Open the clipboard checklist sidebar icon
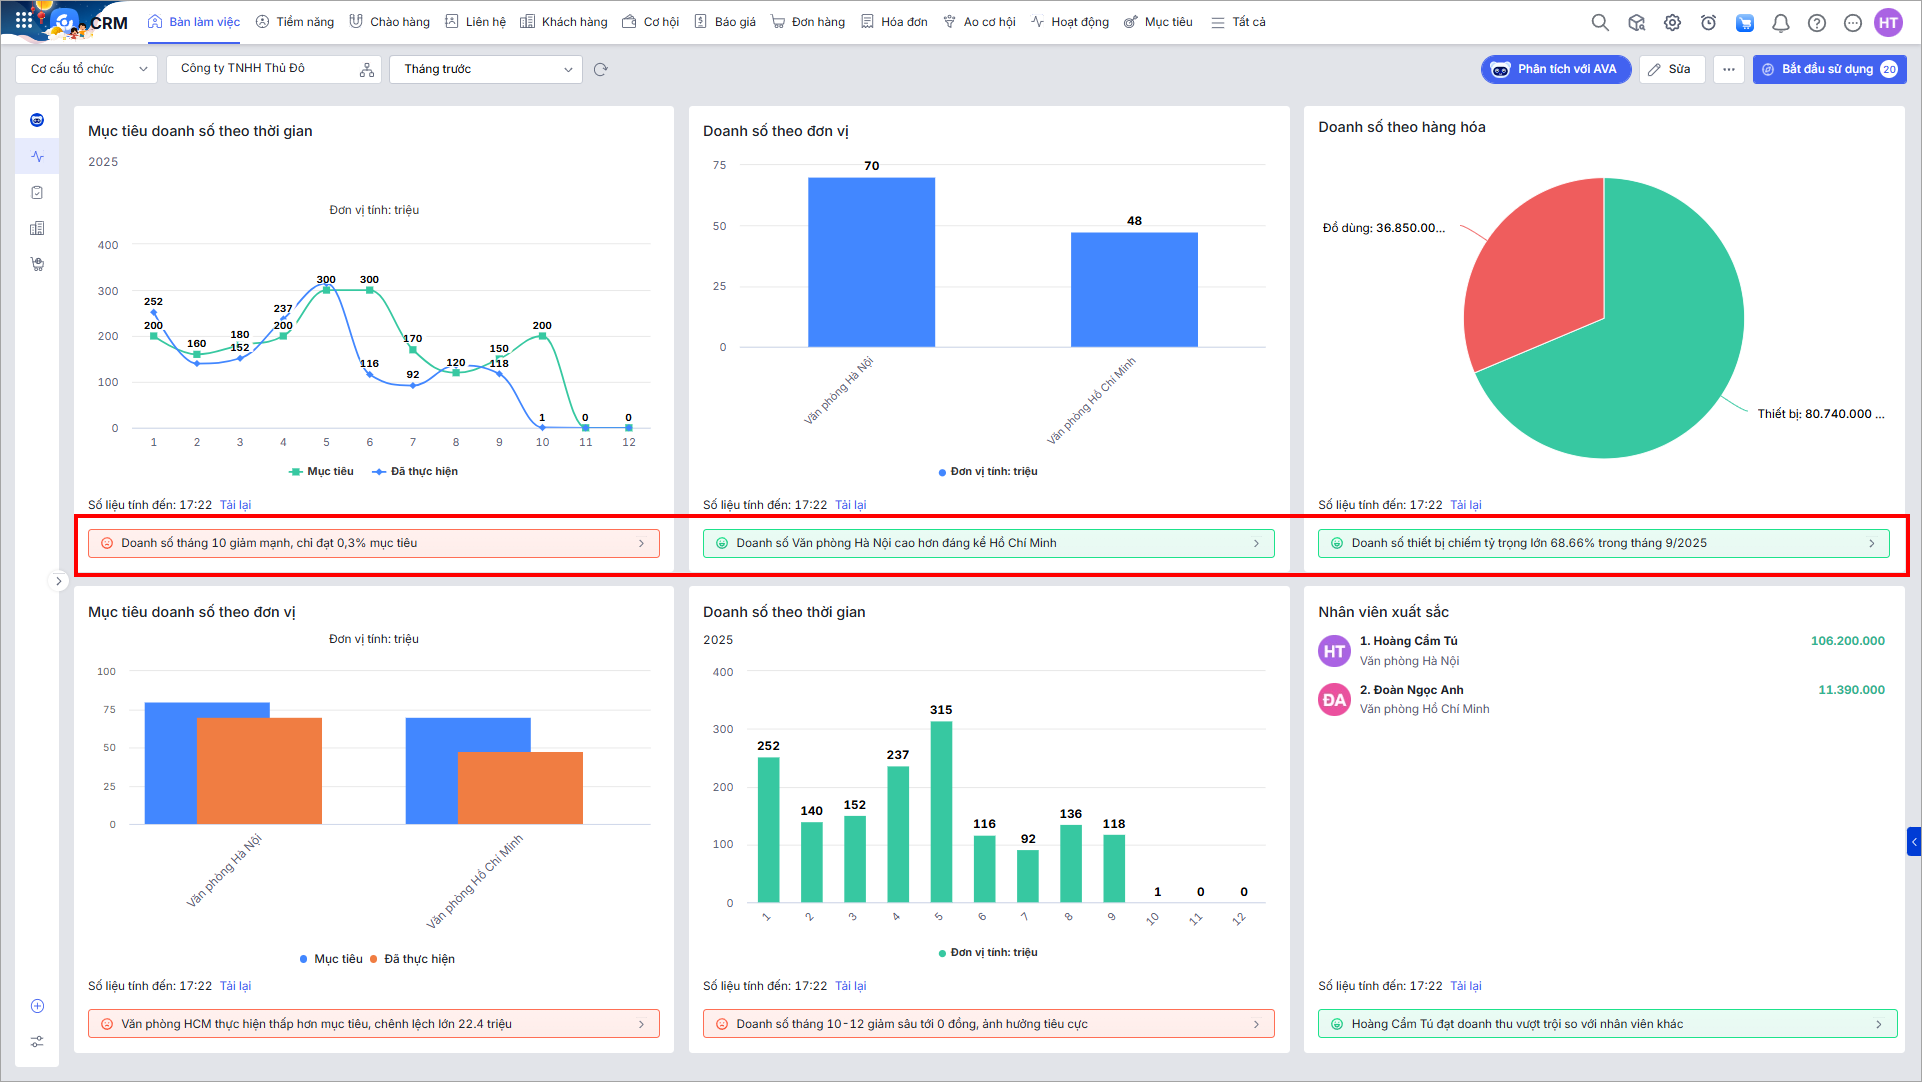 click(x=37, y=192)
